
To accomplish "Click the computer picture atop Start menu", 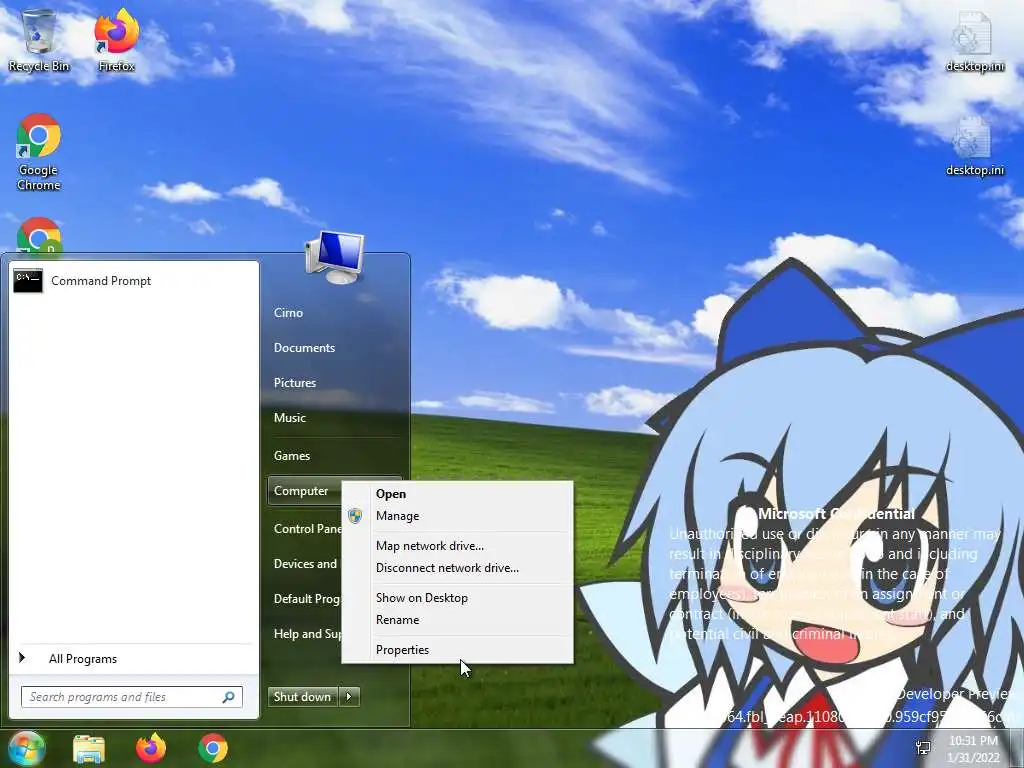I will point(334,258).
